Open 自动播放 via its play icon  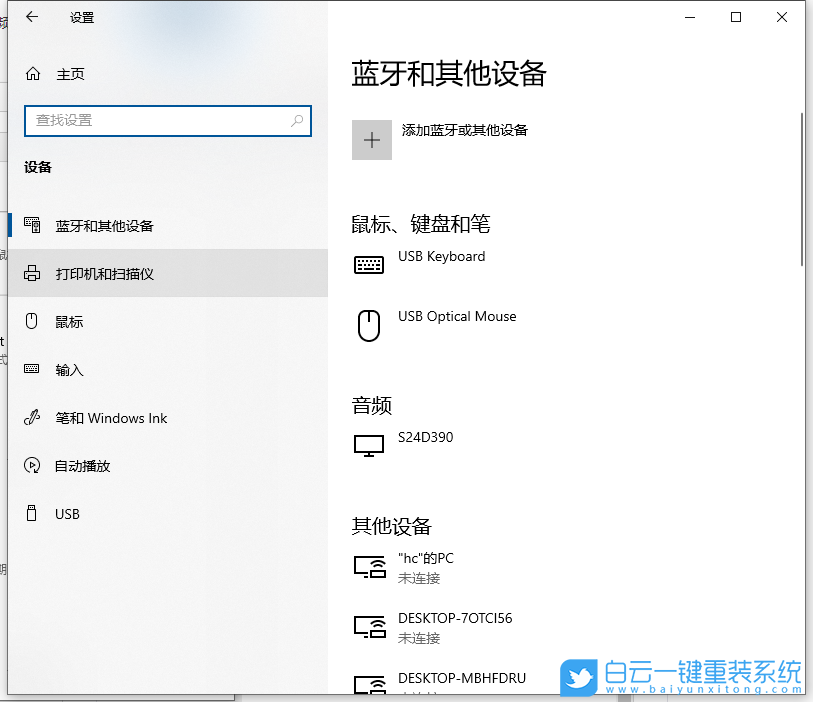point(32,465)
